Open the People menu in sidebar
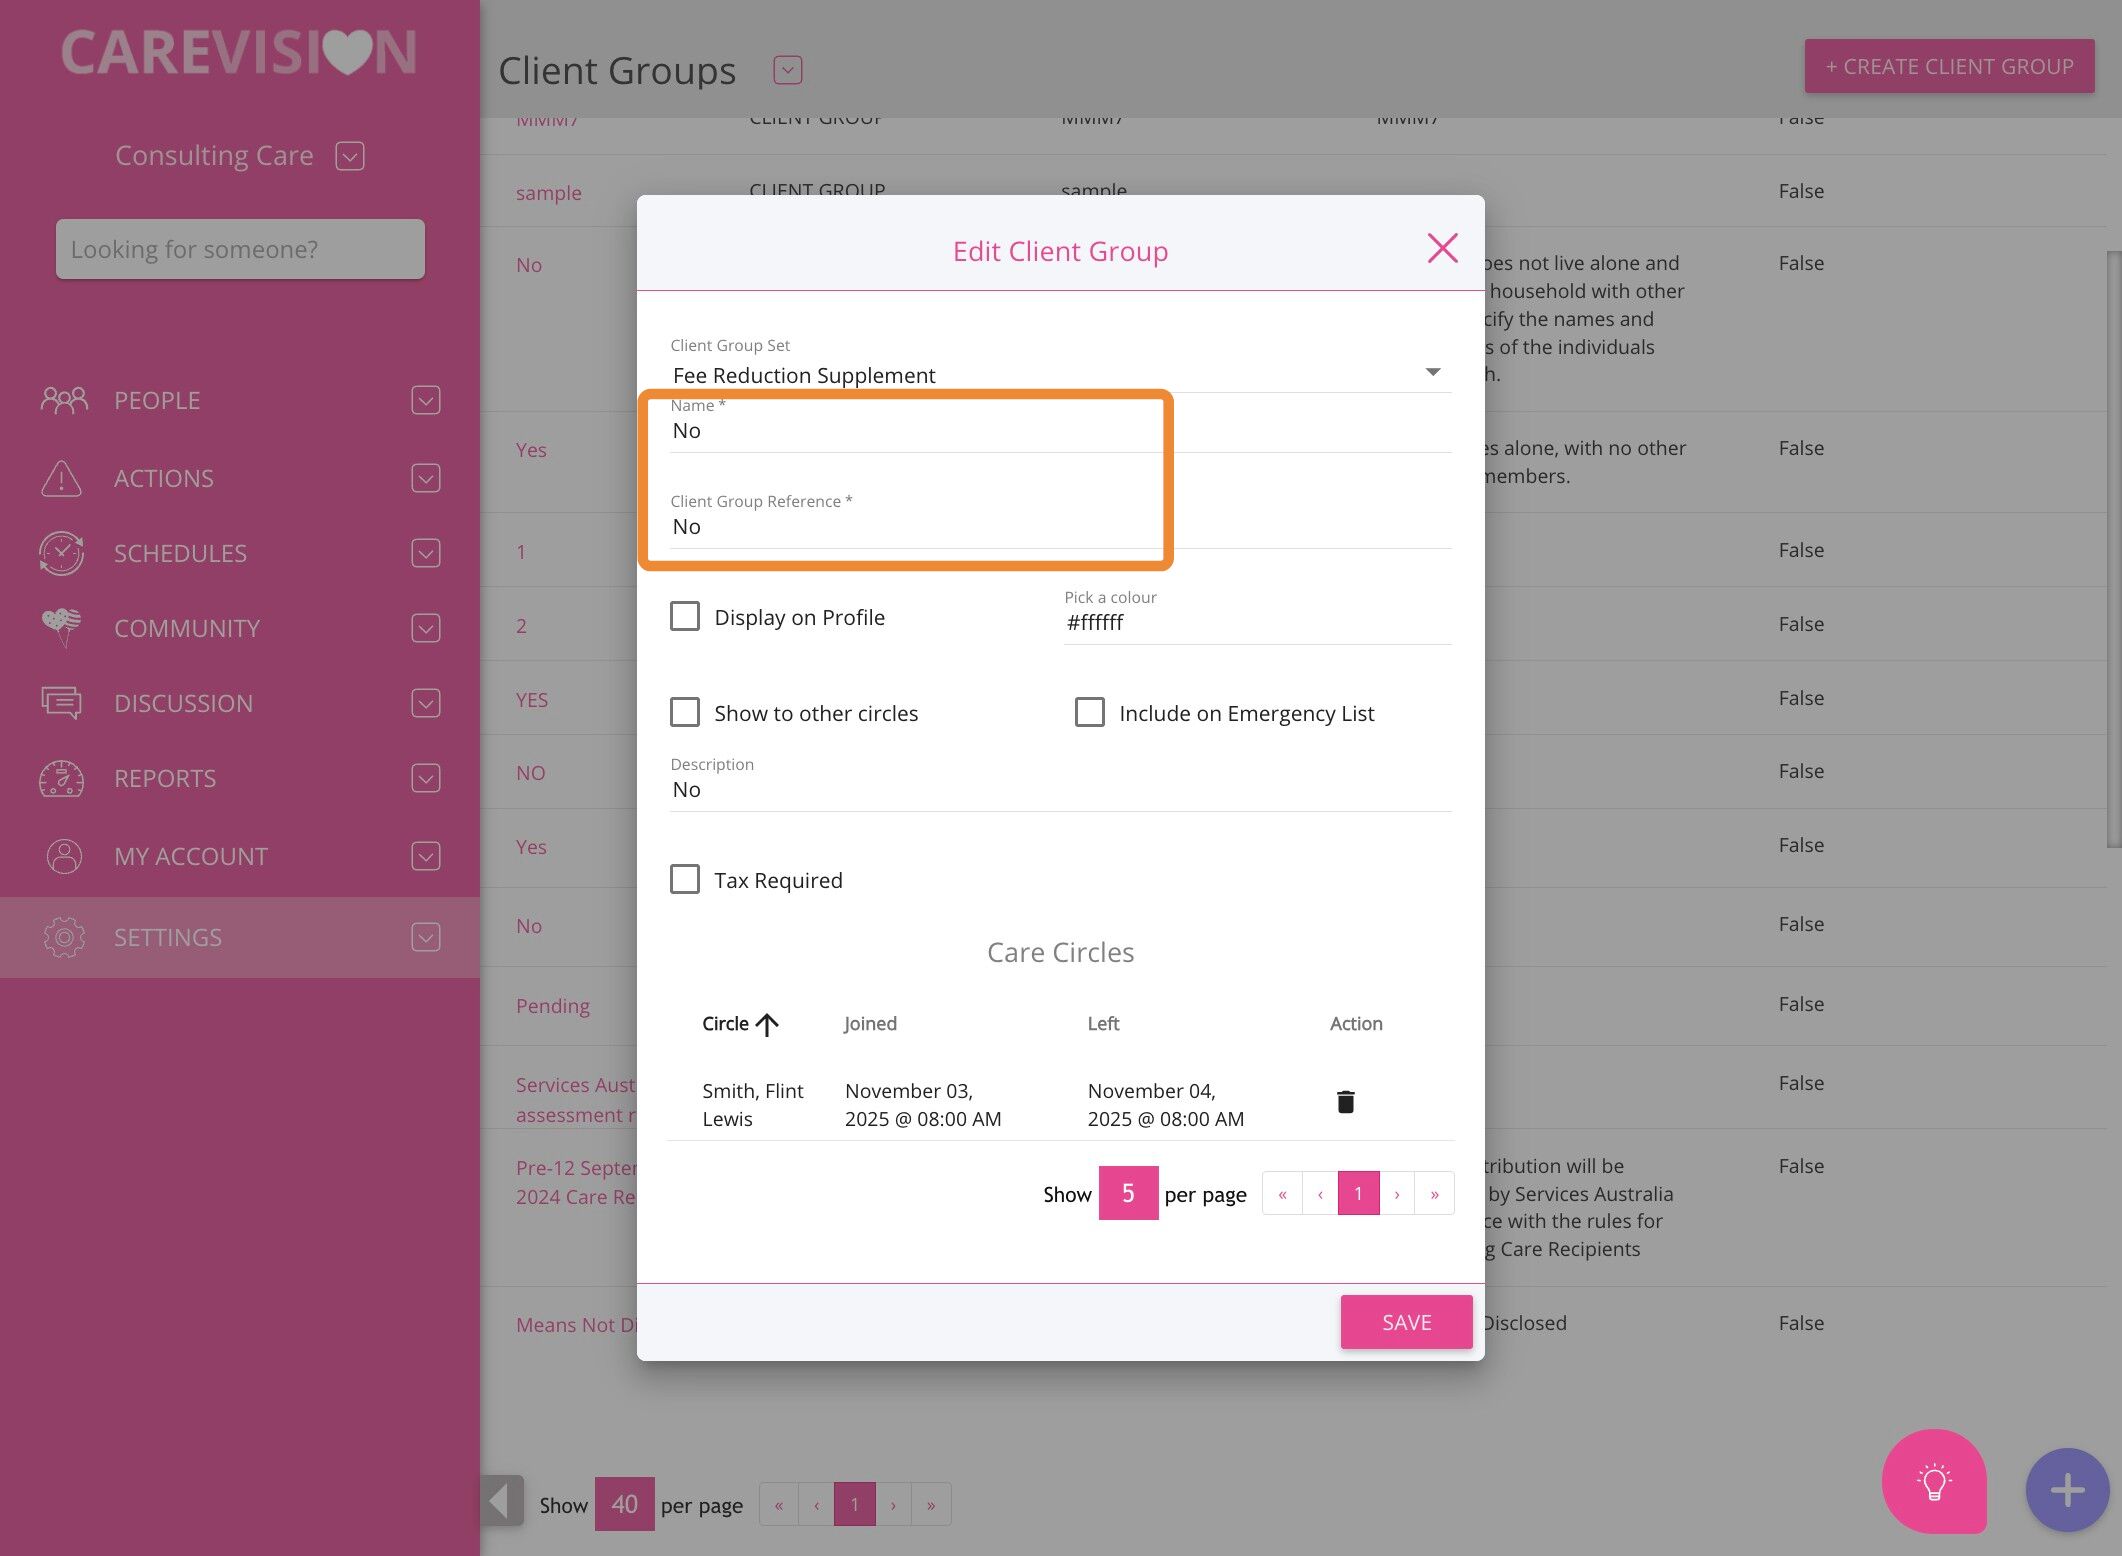 click(157, 400)
